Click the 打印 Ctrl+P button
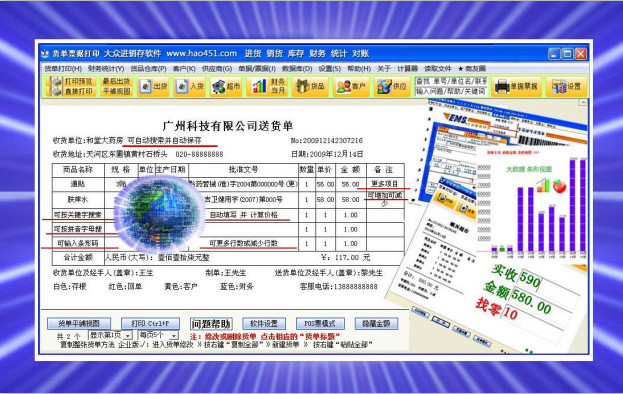623x394 pixels. 150,324
